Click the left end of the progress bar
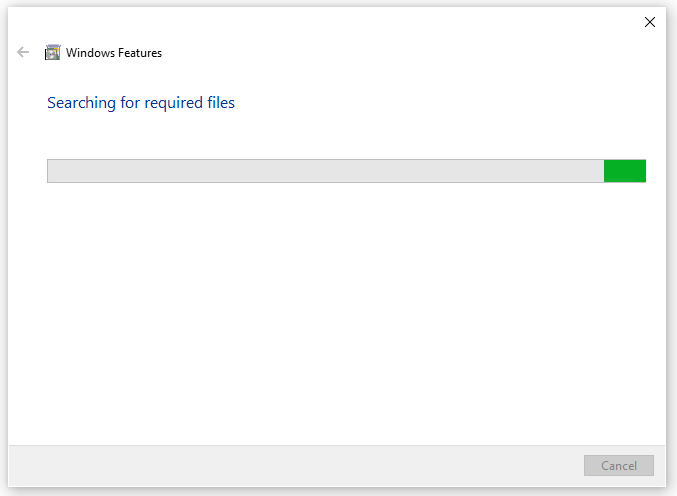This screenshot has width=677, height=496. (x=52, y=171)
